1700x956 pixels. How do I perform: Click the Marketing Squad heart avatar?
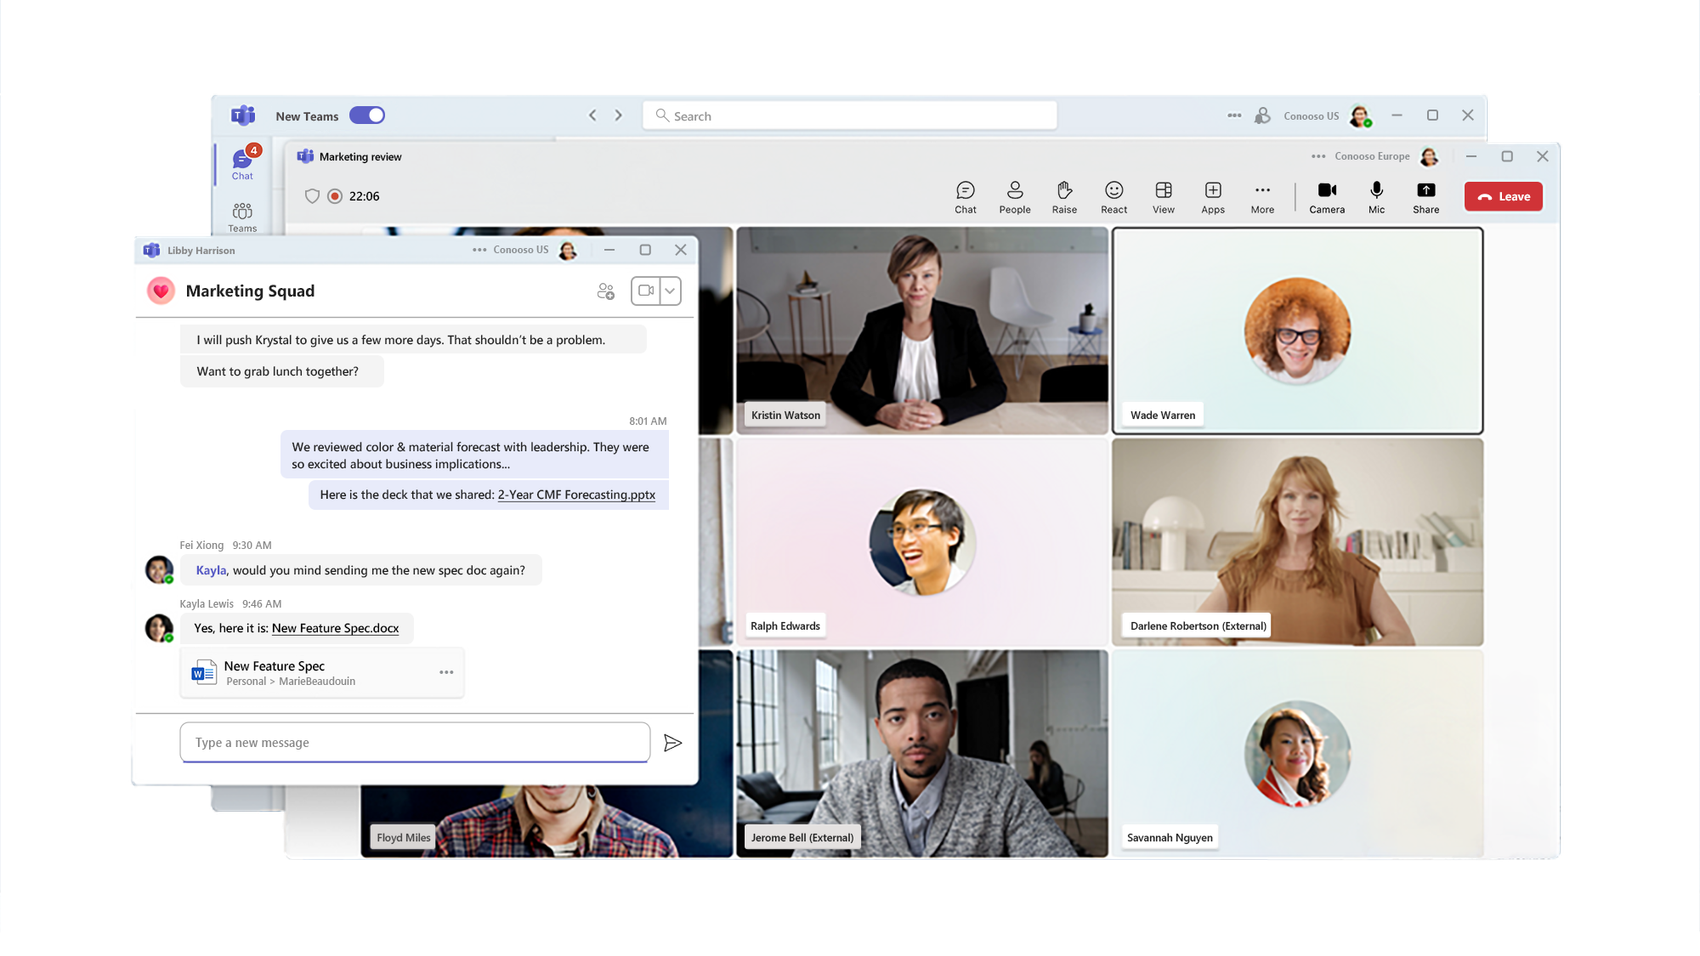pos(161,290)
